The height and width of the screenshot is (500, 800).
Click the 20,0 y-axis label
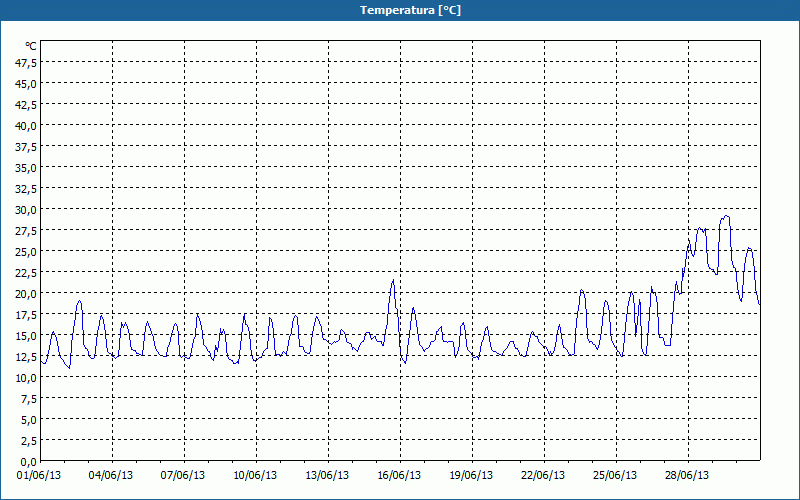tap(26, 294)
